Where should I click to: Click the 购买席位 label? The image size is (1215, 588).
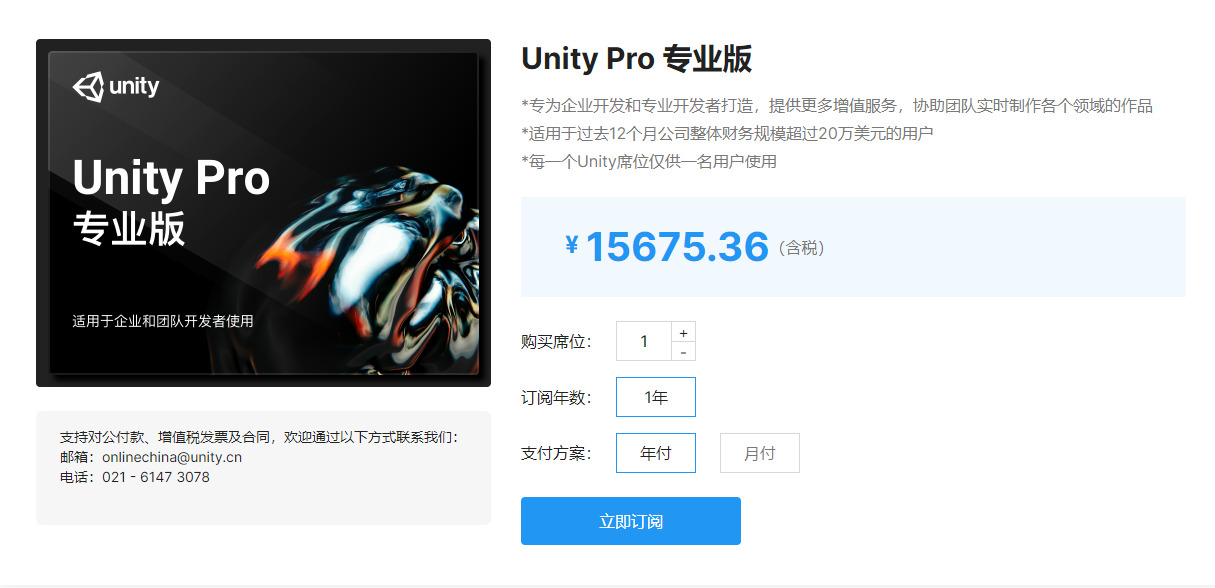556,342
